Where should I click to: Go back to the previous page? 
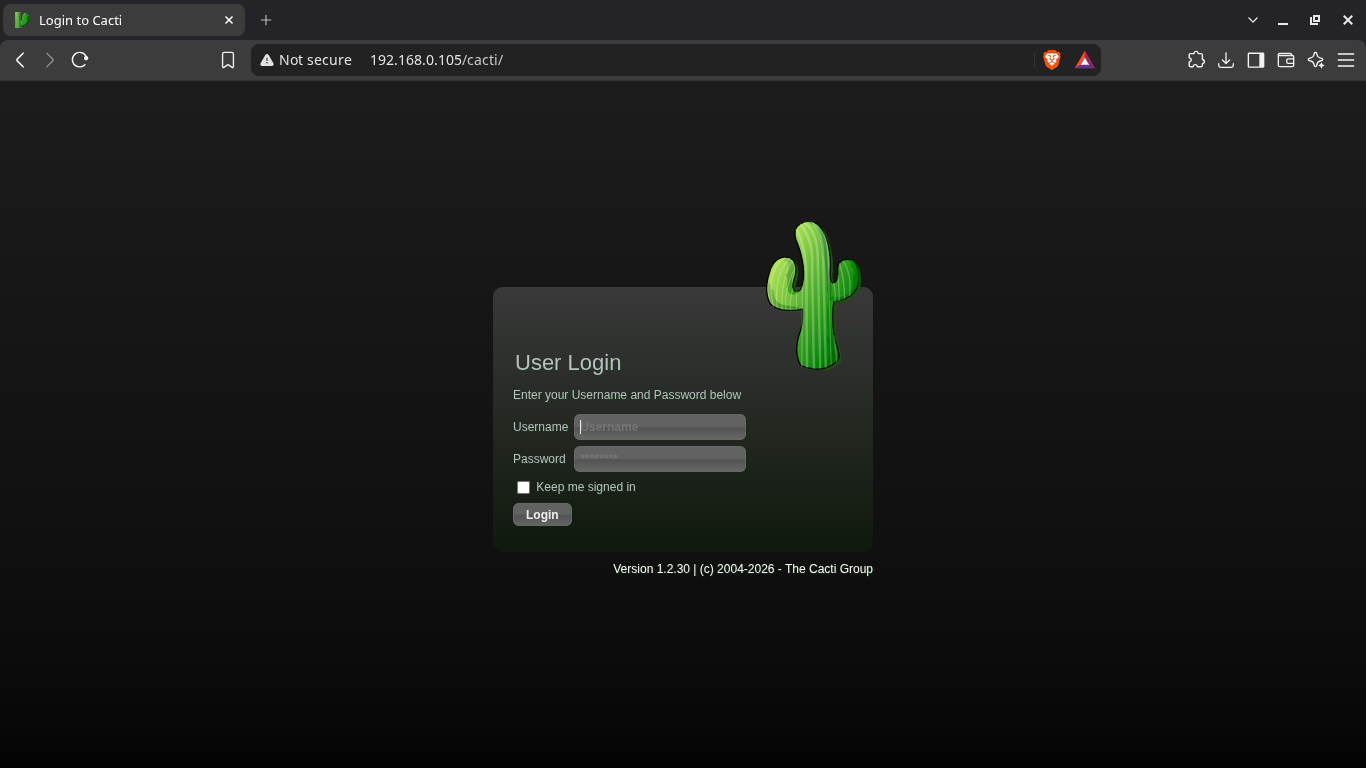point(20,60)
